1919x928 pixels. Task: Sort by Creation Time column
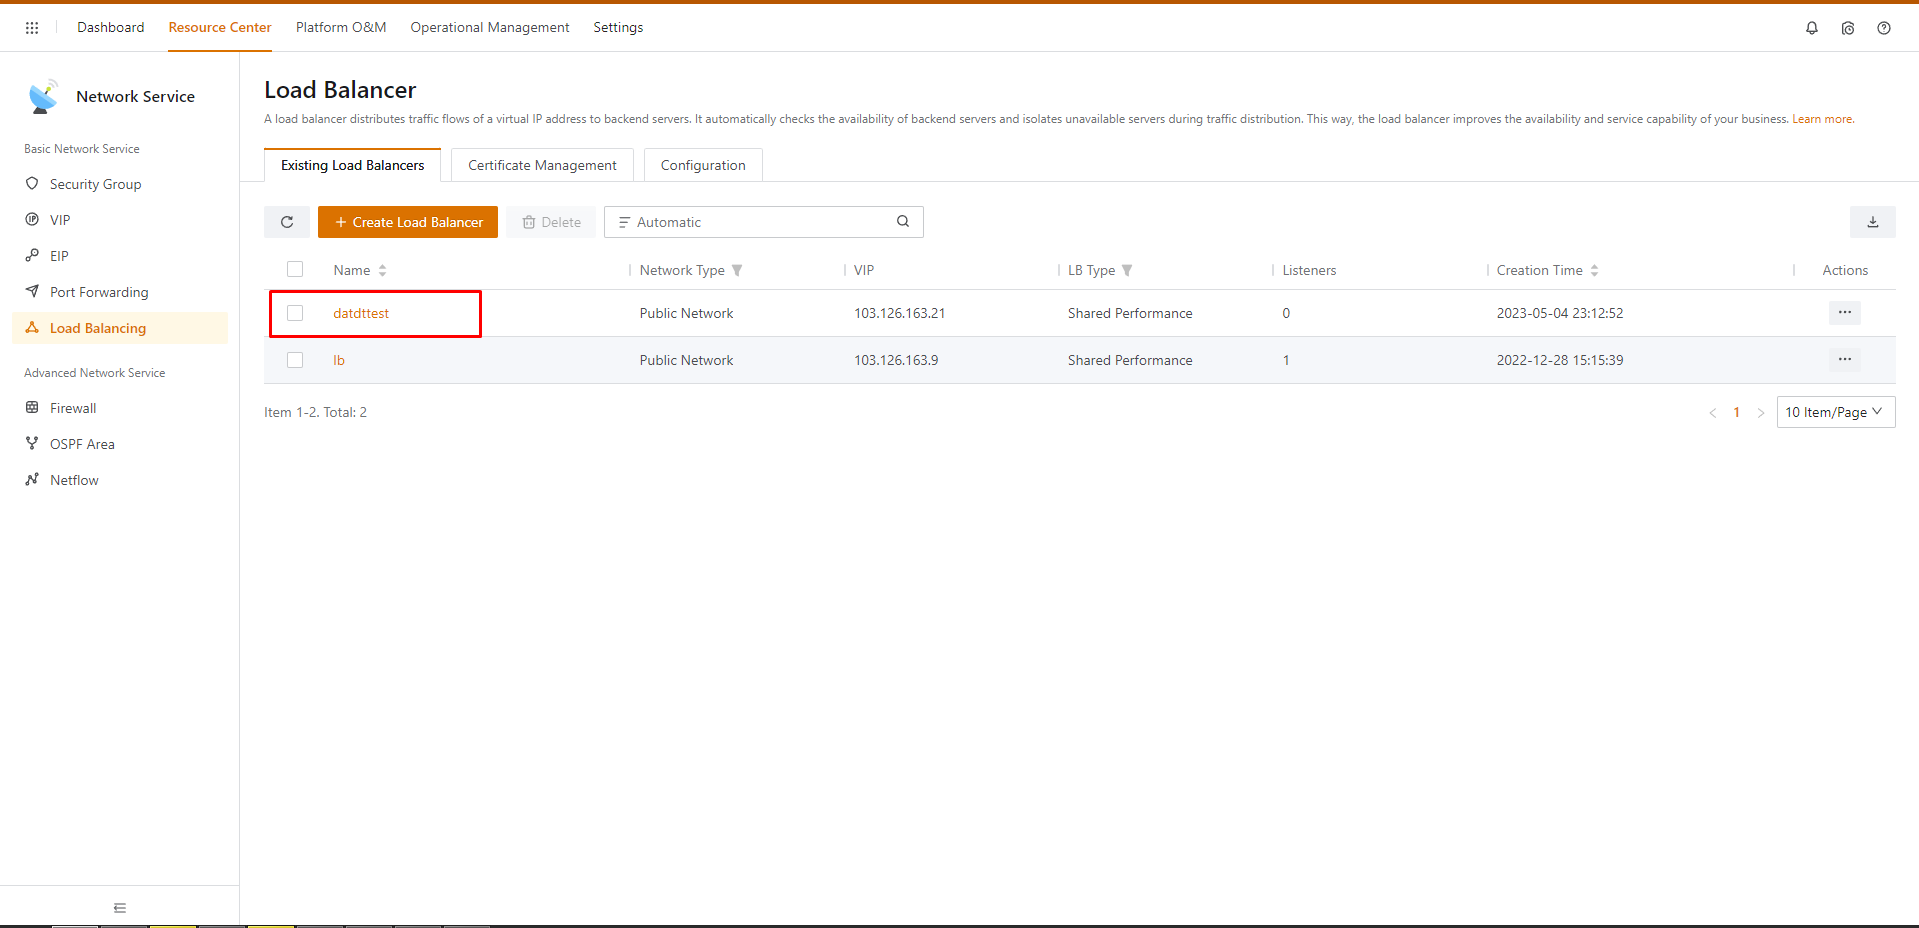1594,270
